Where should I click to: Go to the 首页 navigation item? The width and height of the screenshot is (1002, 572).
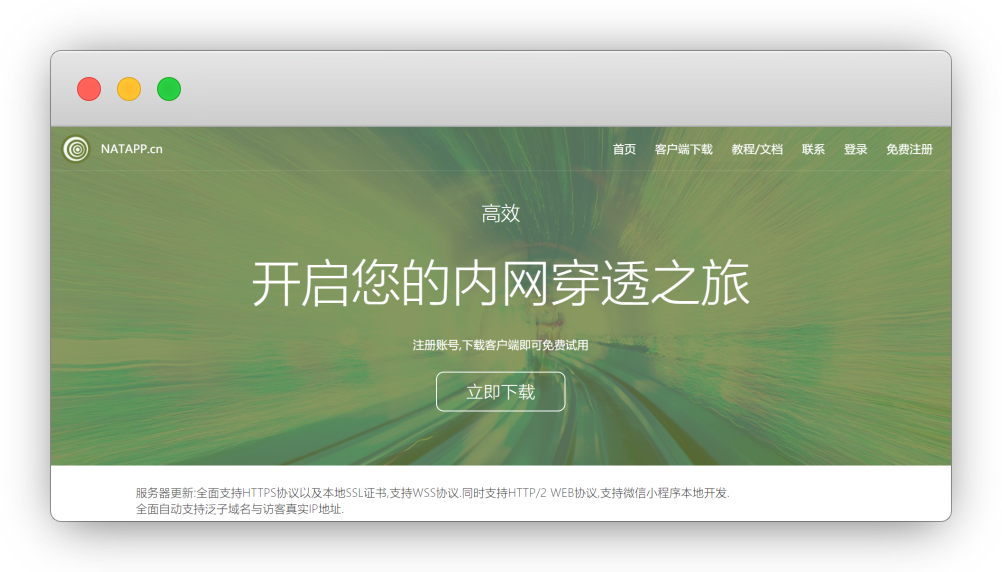coord(624,149)
